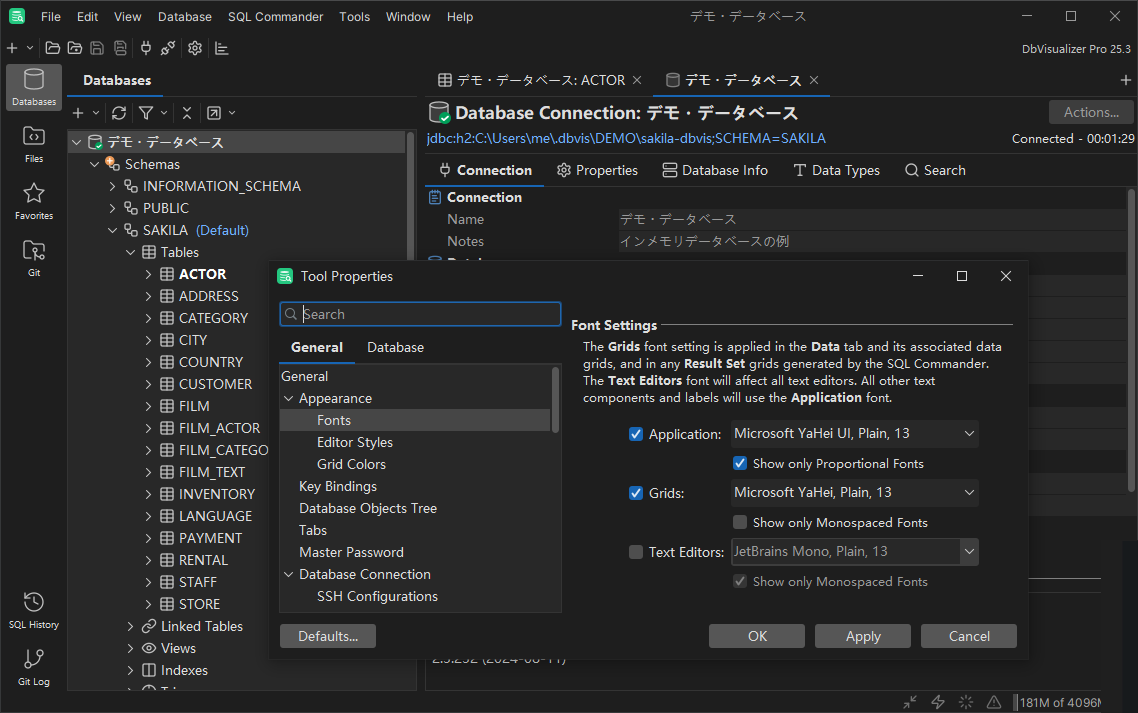
Task: Collapse the SAKILA schema
Action: (112, 229)
